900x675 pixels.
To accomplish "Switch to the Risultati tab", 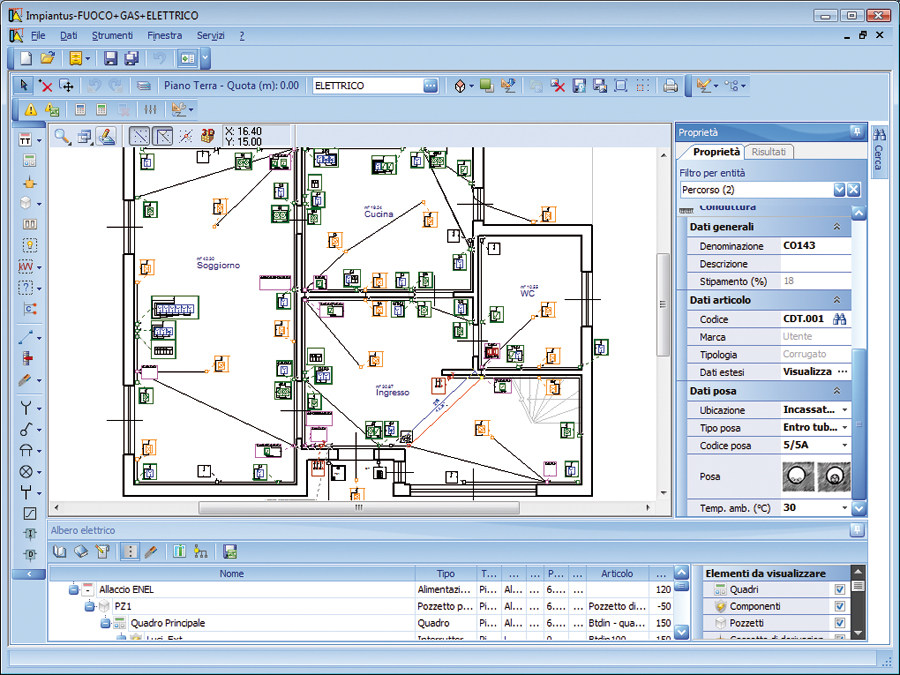I will [x=769, y=152].
